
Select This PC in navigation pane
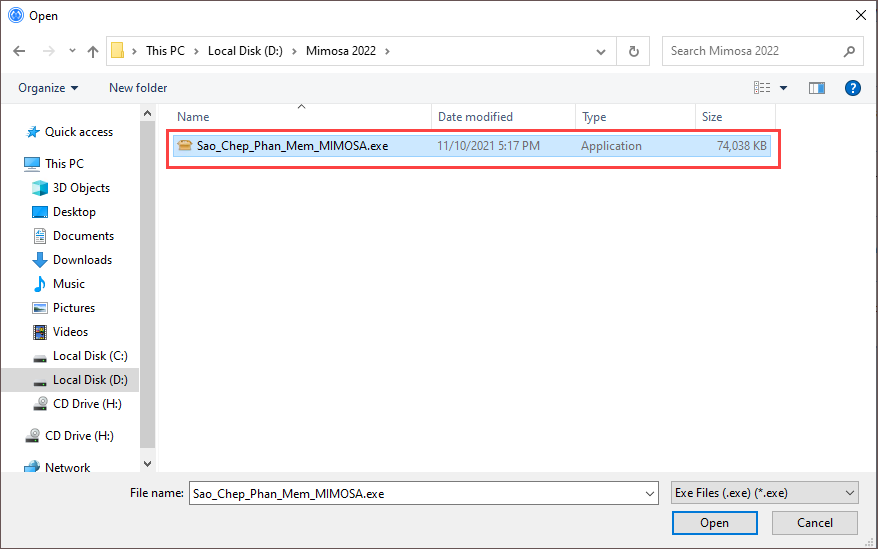pyautogui.click(x=64, y=164)
